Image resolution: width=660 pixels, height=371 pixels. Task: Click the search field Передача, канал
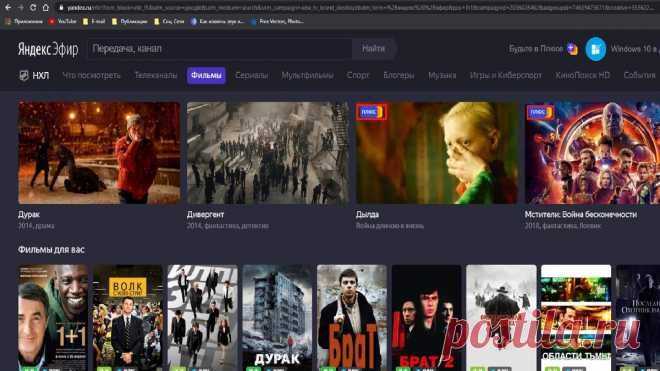click(x=219, y=49)
